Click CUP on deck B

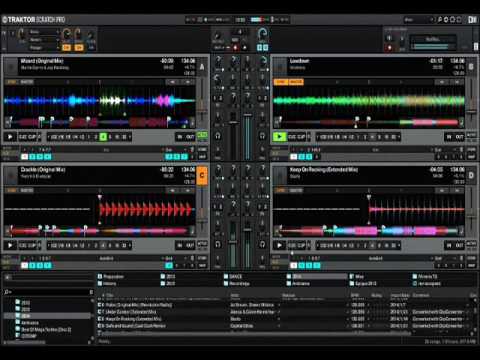(x=301, y=137)
